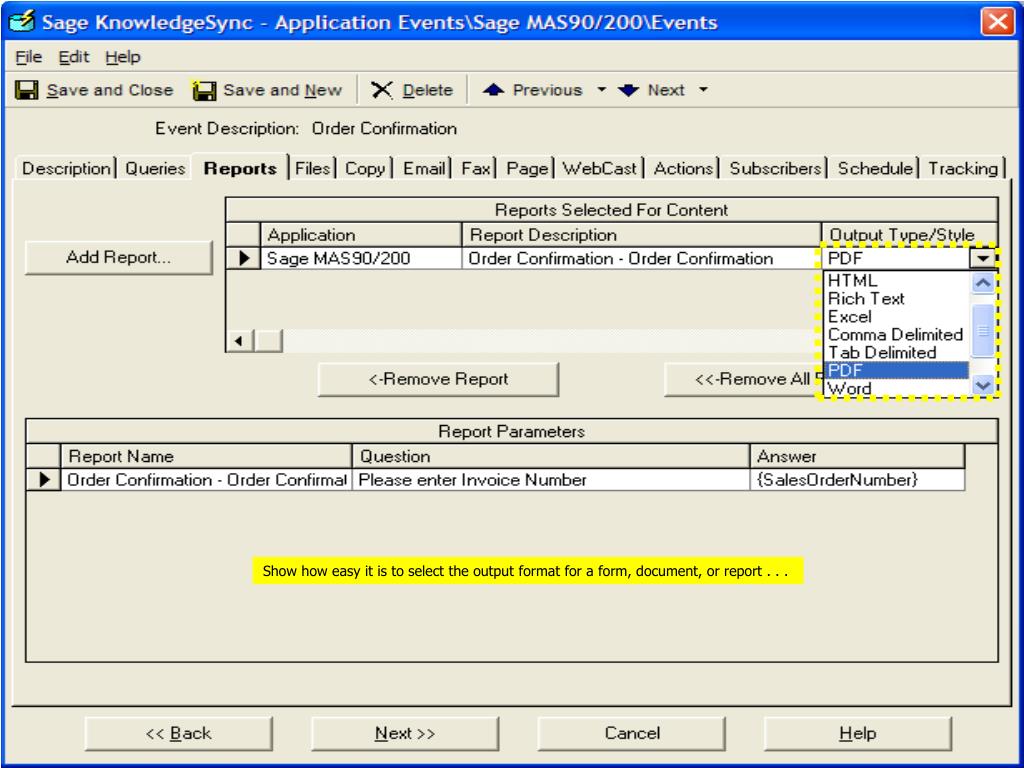The image size is (1024, 768).
Task: Switch to the Fax tab
Action: (475, 168)
